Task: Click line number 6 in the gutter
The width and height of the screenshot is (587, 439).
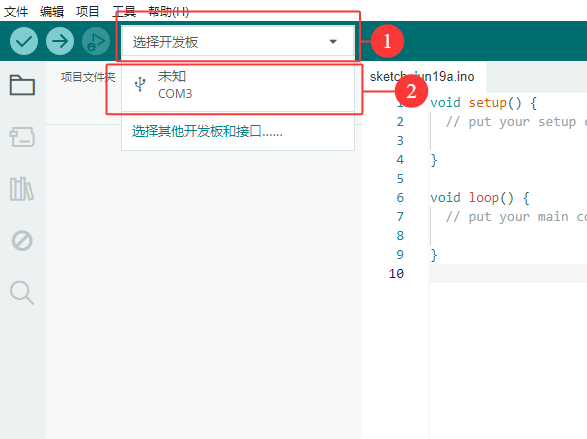Action: click(x=400, y=198)
